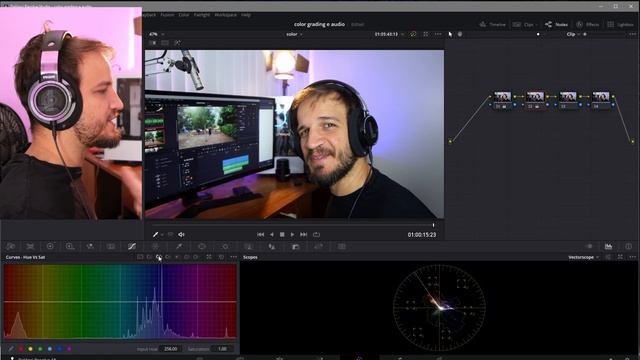
Task: Open the Power Window palette
Action: point(202,246)
